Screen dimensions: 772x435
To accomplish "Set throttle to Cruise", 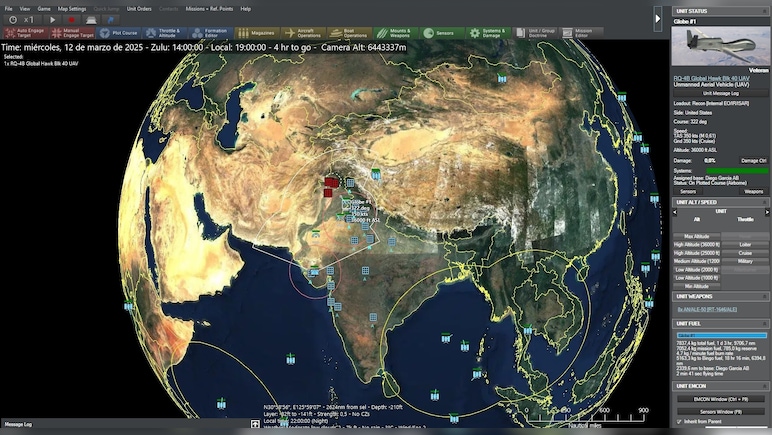I will click(745, 253).
